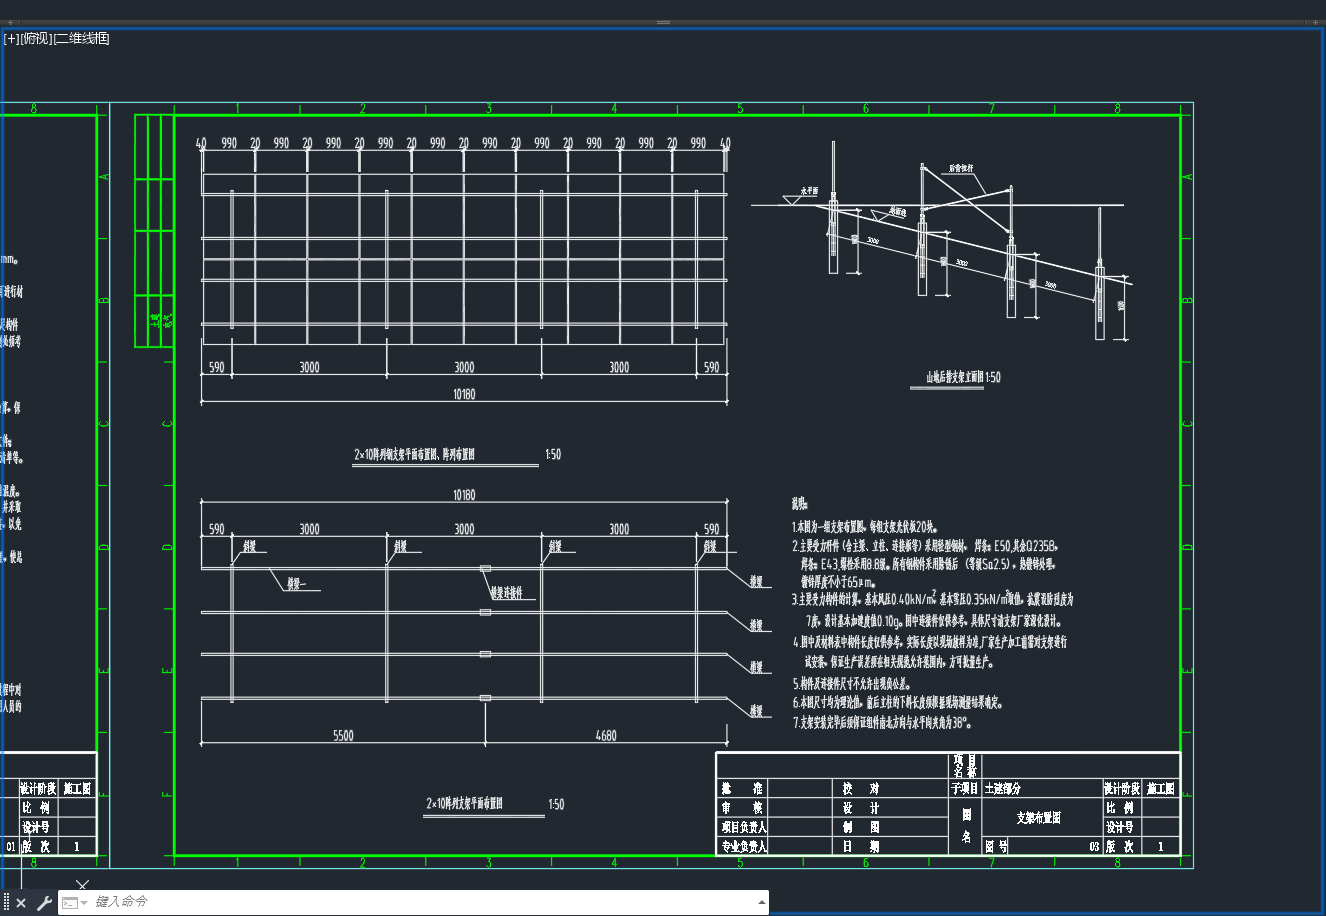Select the 山地后排支架立面图 1:50 title
Image resolution: width=1326 pixels, height=916 pixels.
pos(963,378)
